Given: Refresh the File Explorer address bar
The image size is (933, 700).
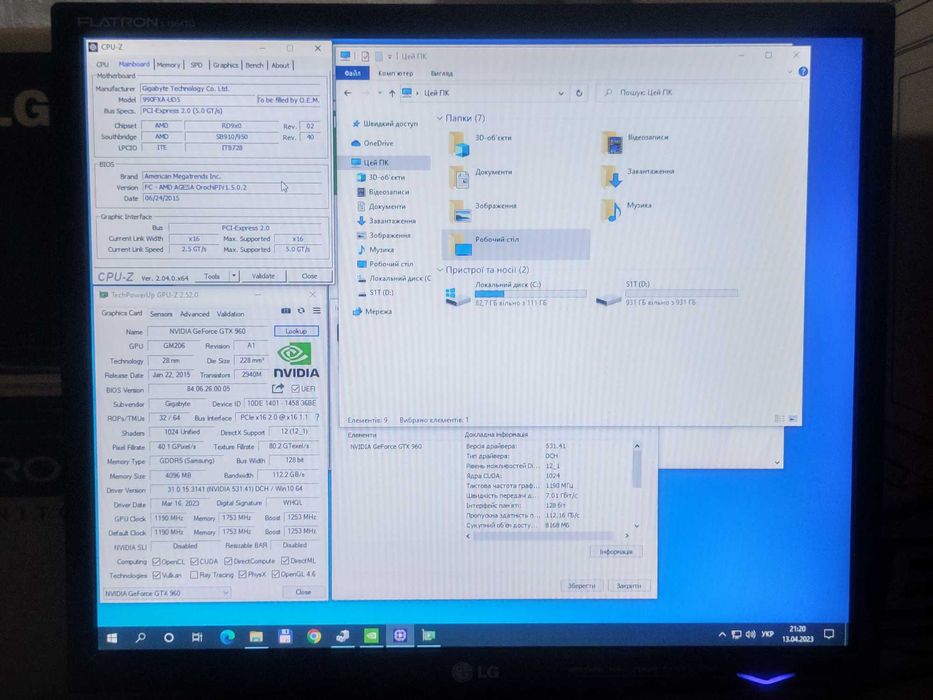Looking at the screenshot, I should (x=578, y=93).
